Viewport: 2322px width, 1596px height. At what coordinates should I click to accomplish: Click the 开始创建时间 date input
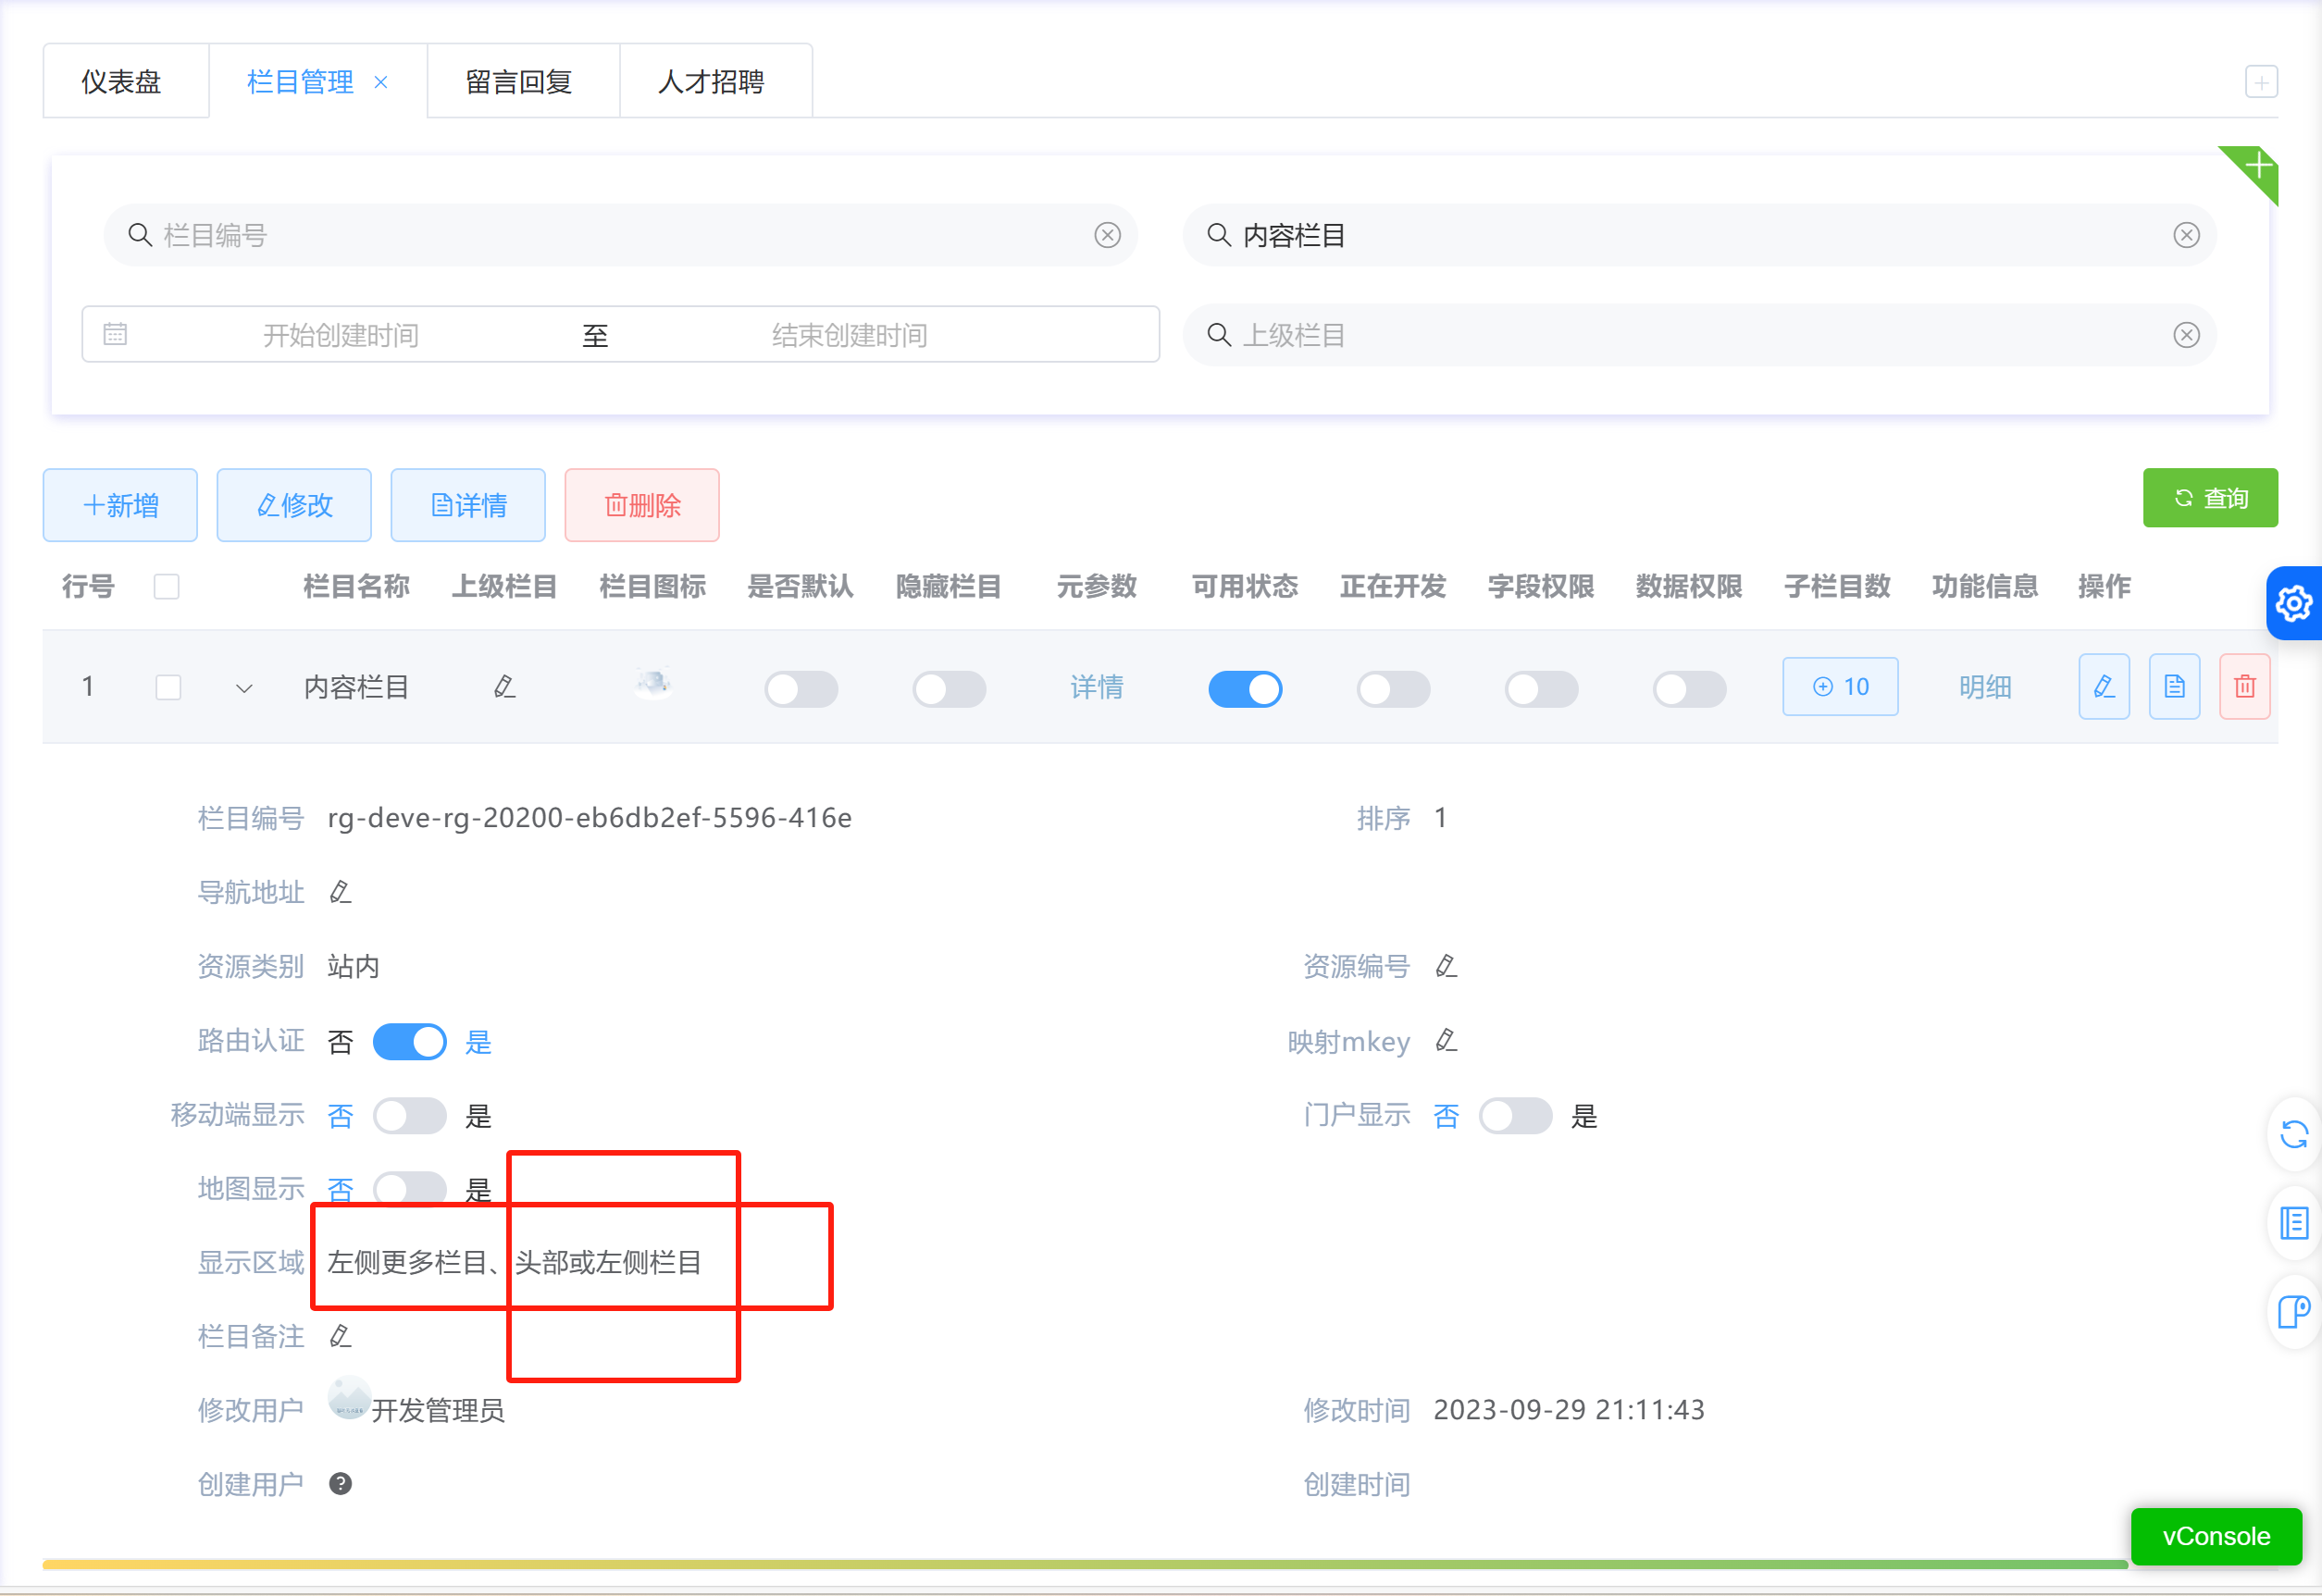coord(341,335)
